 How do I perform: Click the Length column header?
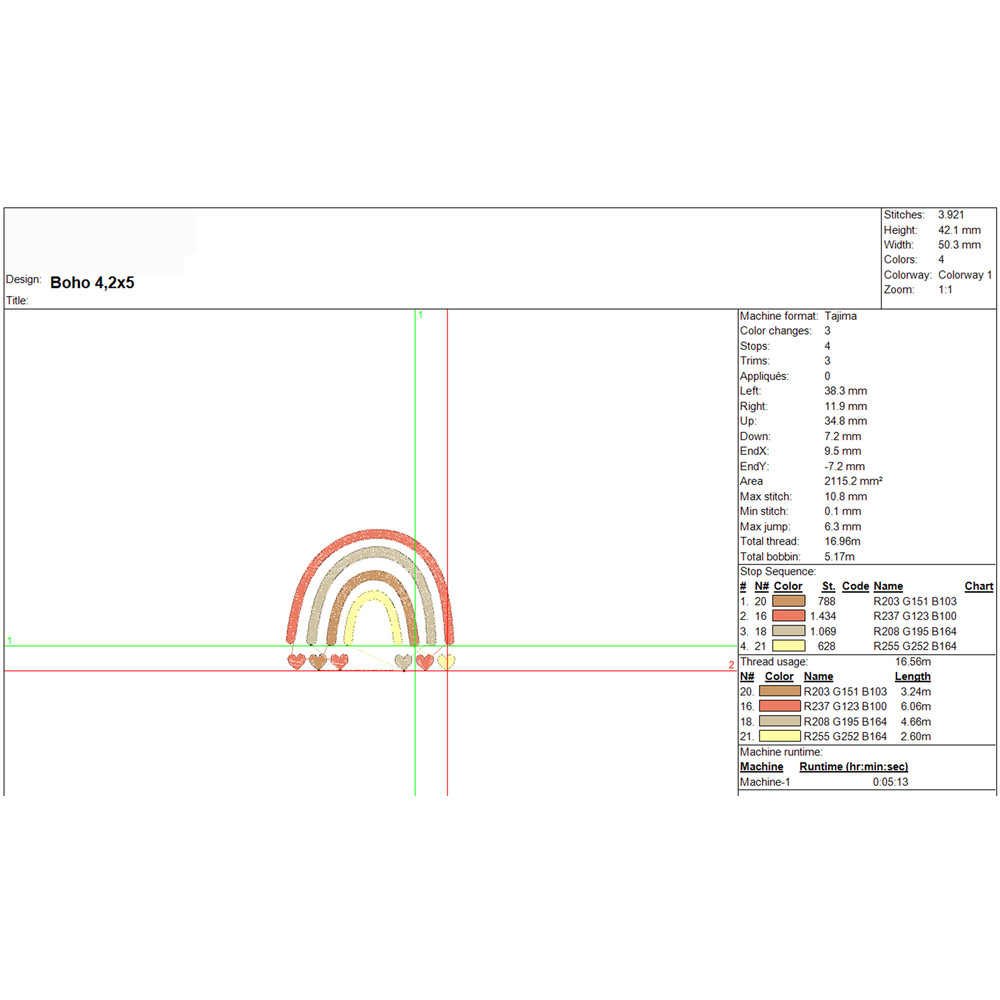(x=912, y=676)
